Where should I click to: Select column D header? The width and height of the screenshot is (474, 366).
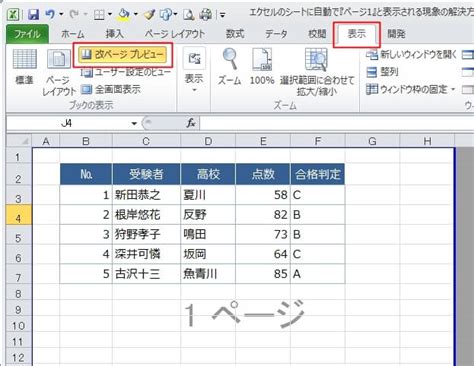point(208,141)
